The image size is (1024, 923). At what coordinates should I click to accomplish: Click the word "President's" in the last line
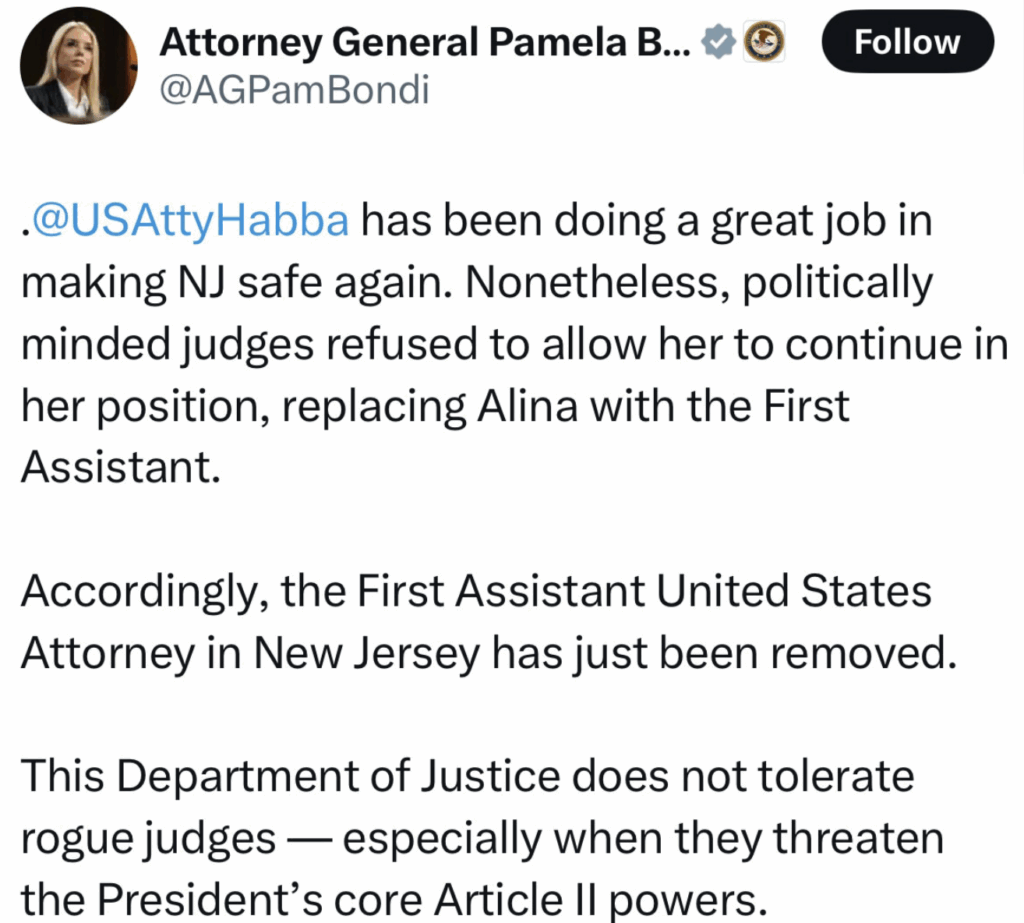(x=238, y=901)
